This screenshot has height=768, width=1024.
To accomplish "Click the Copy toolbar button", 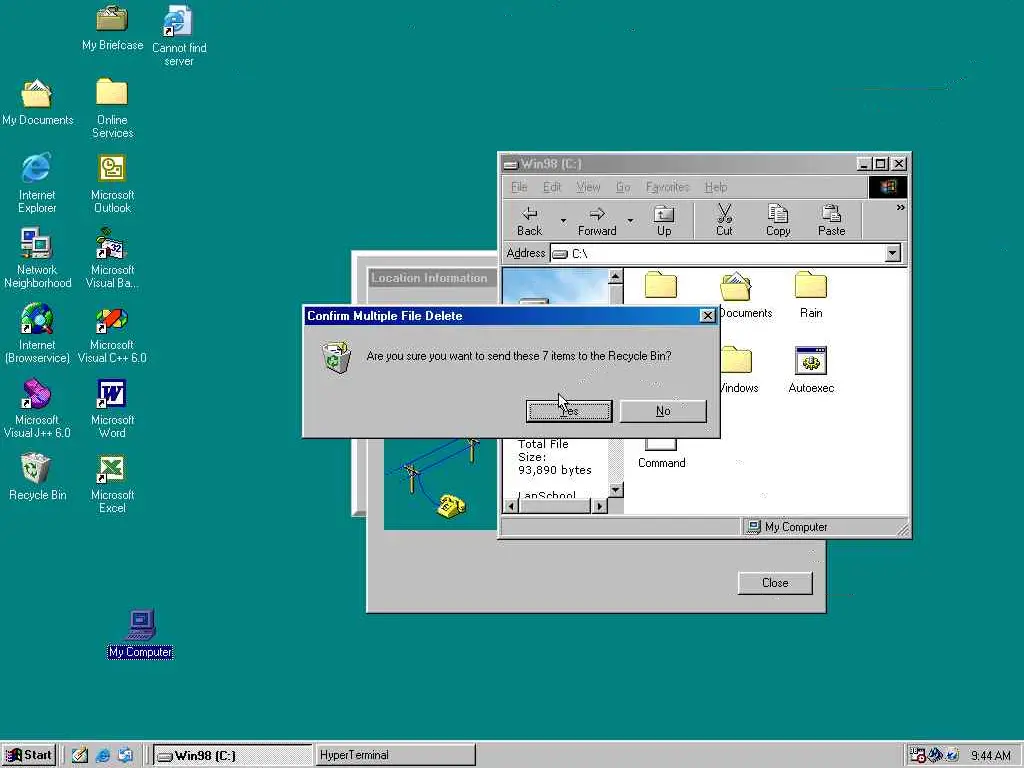I will [x=778, y=221].
